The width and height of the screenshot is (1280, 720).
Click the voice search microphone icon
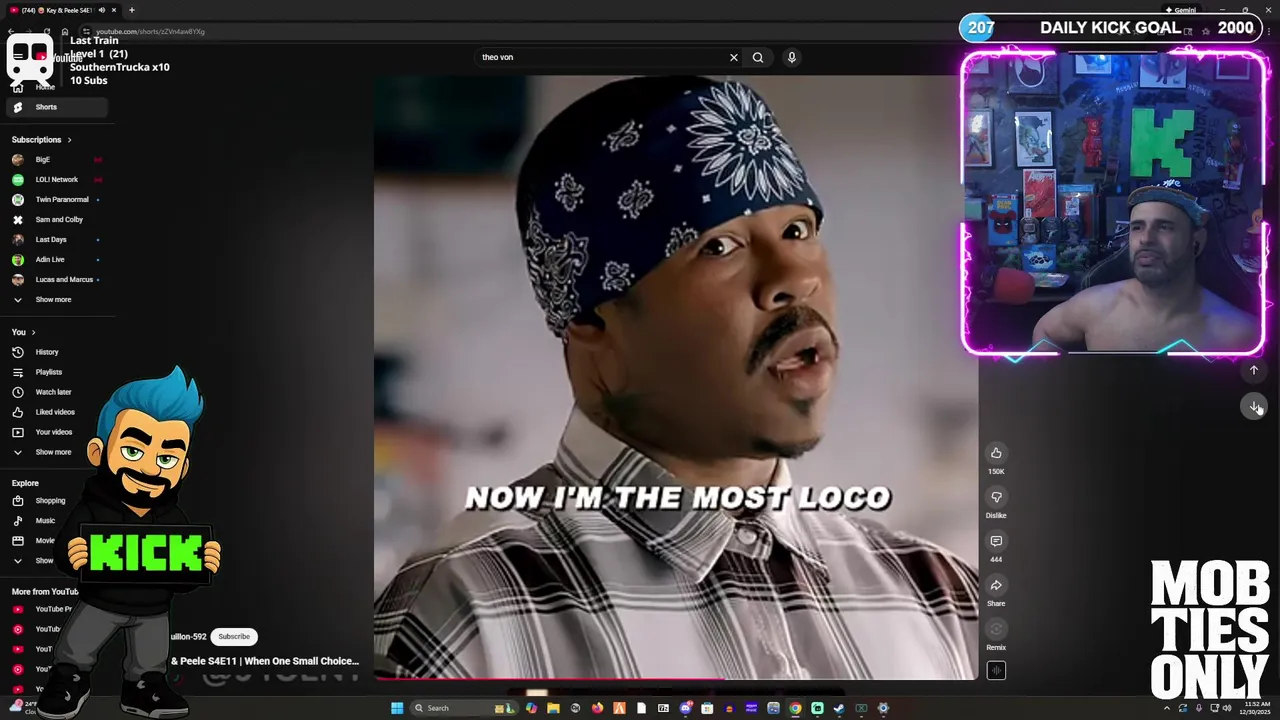coord(791,57)
